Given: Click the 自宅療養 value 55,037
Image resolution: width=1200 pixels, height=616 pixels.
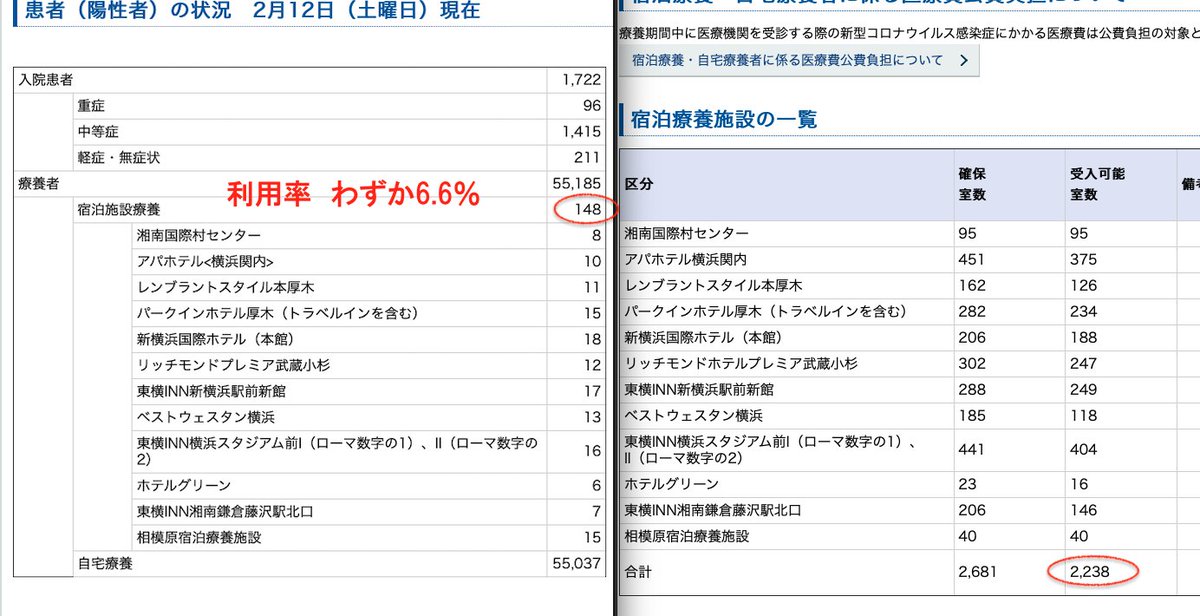Looking at the screenshot, I should [x=577, y=563].
